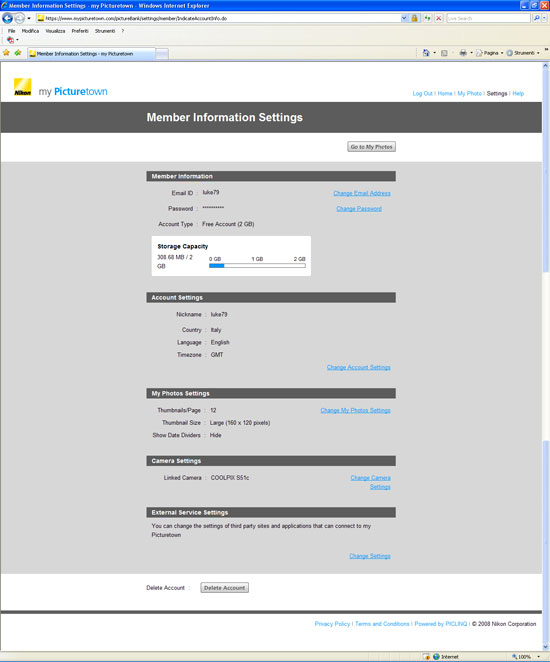Open the Strumenti menu in menu bar
Image resolution: width=550 pixels, height=662 pixels.
105,31
